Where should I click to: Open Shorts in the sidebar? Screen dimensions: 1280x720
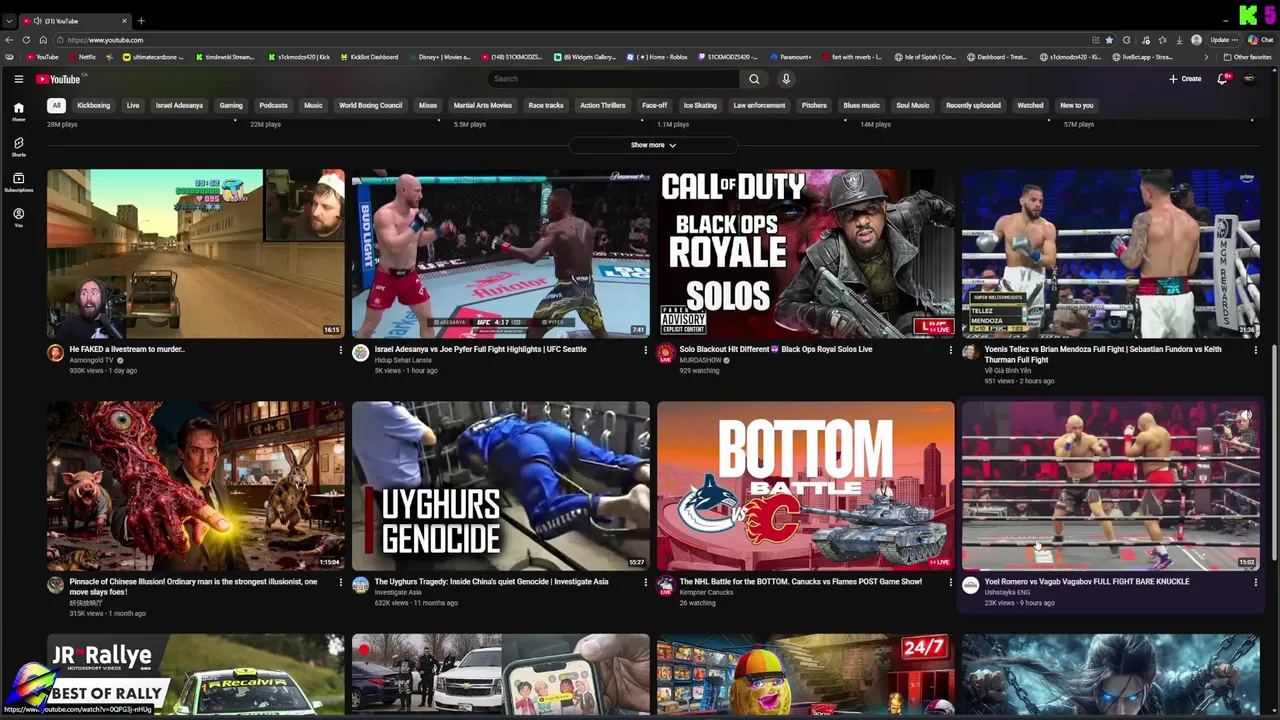[18, 147]
